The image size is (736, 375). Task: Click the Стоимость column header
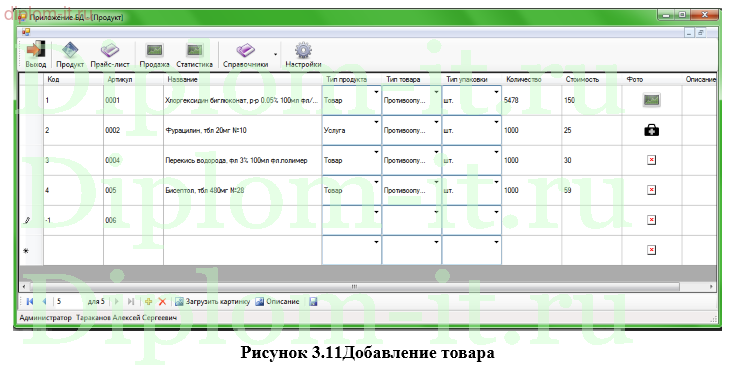pos(592,79)
